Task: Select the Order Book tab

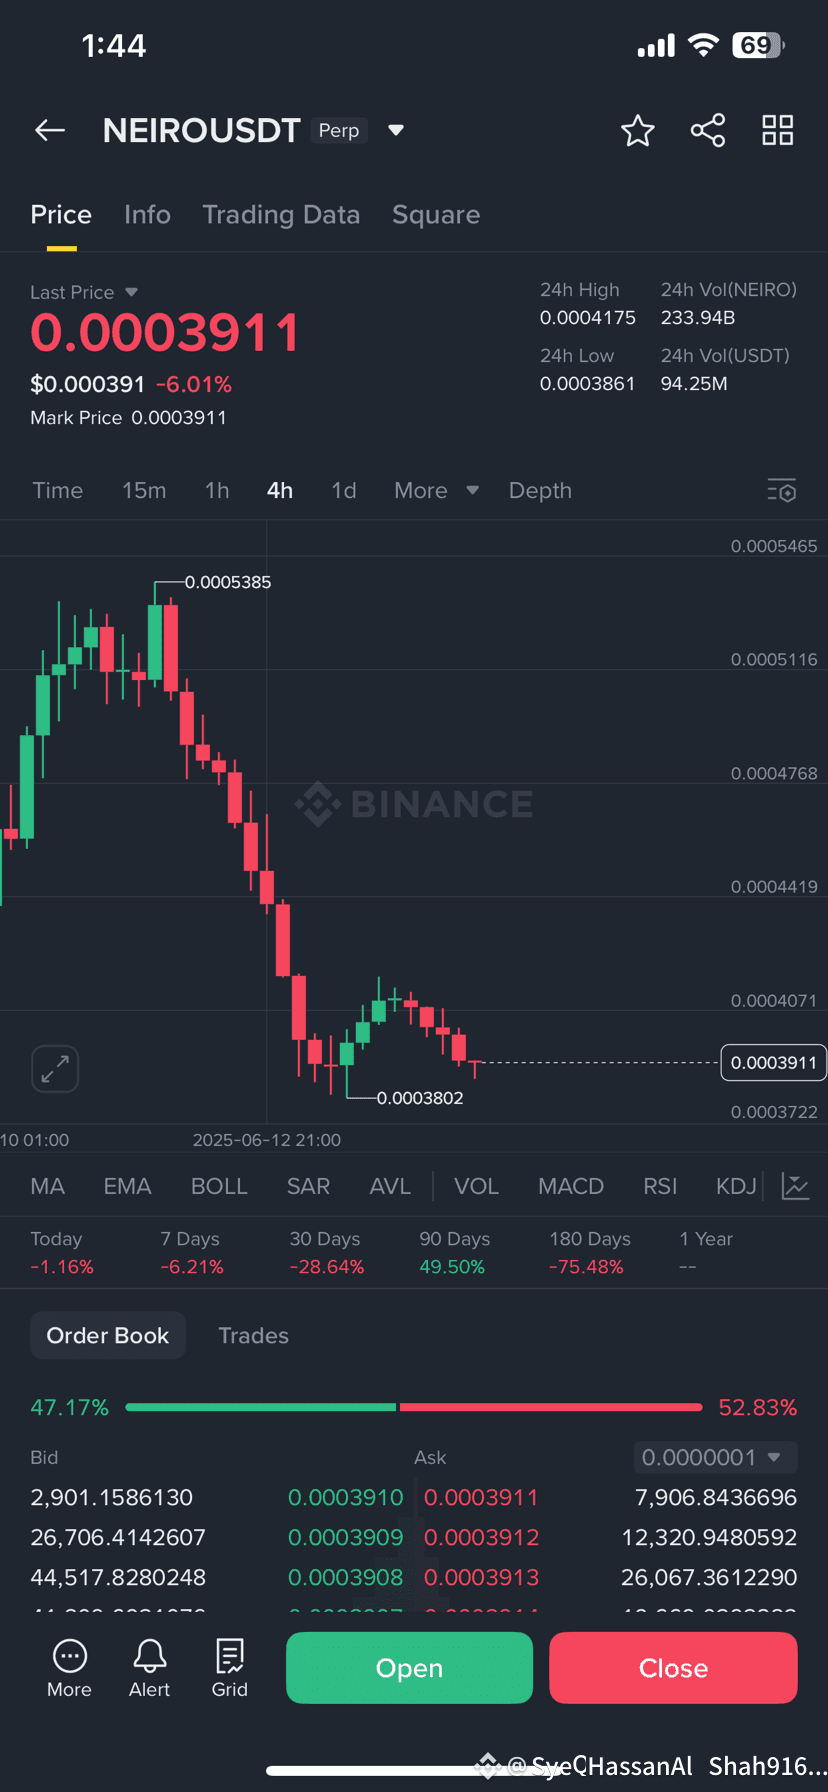Action: [x=108, y=1335]
